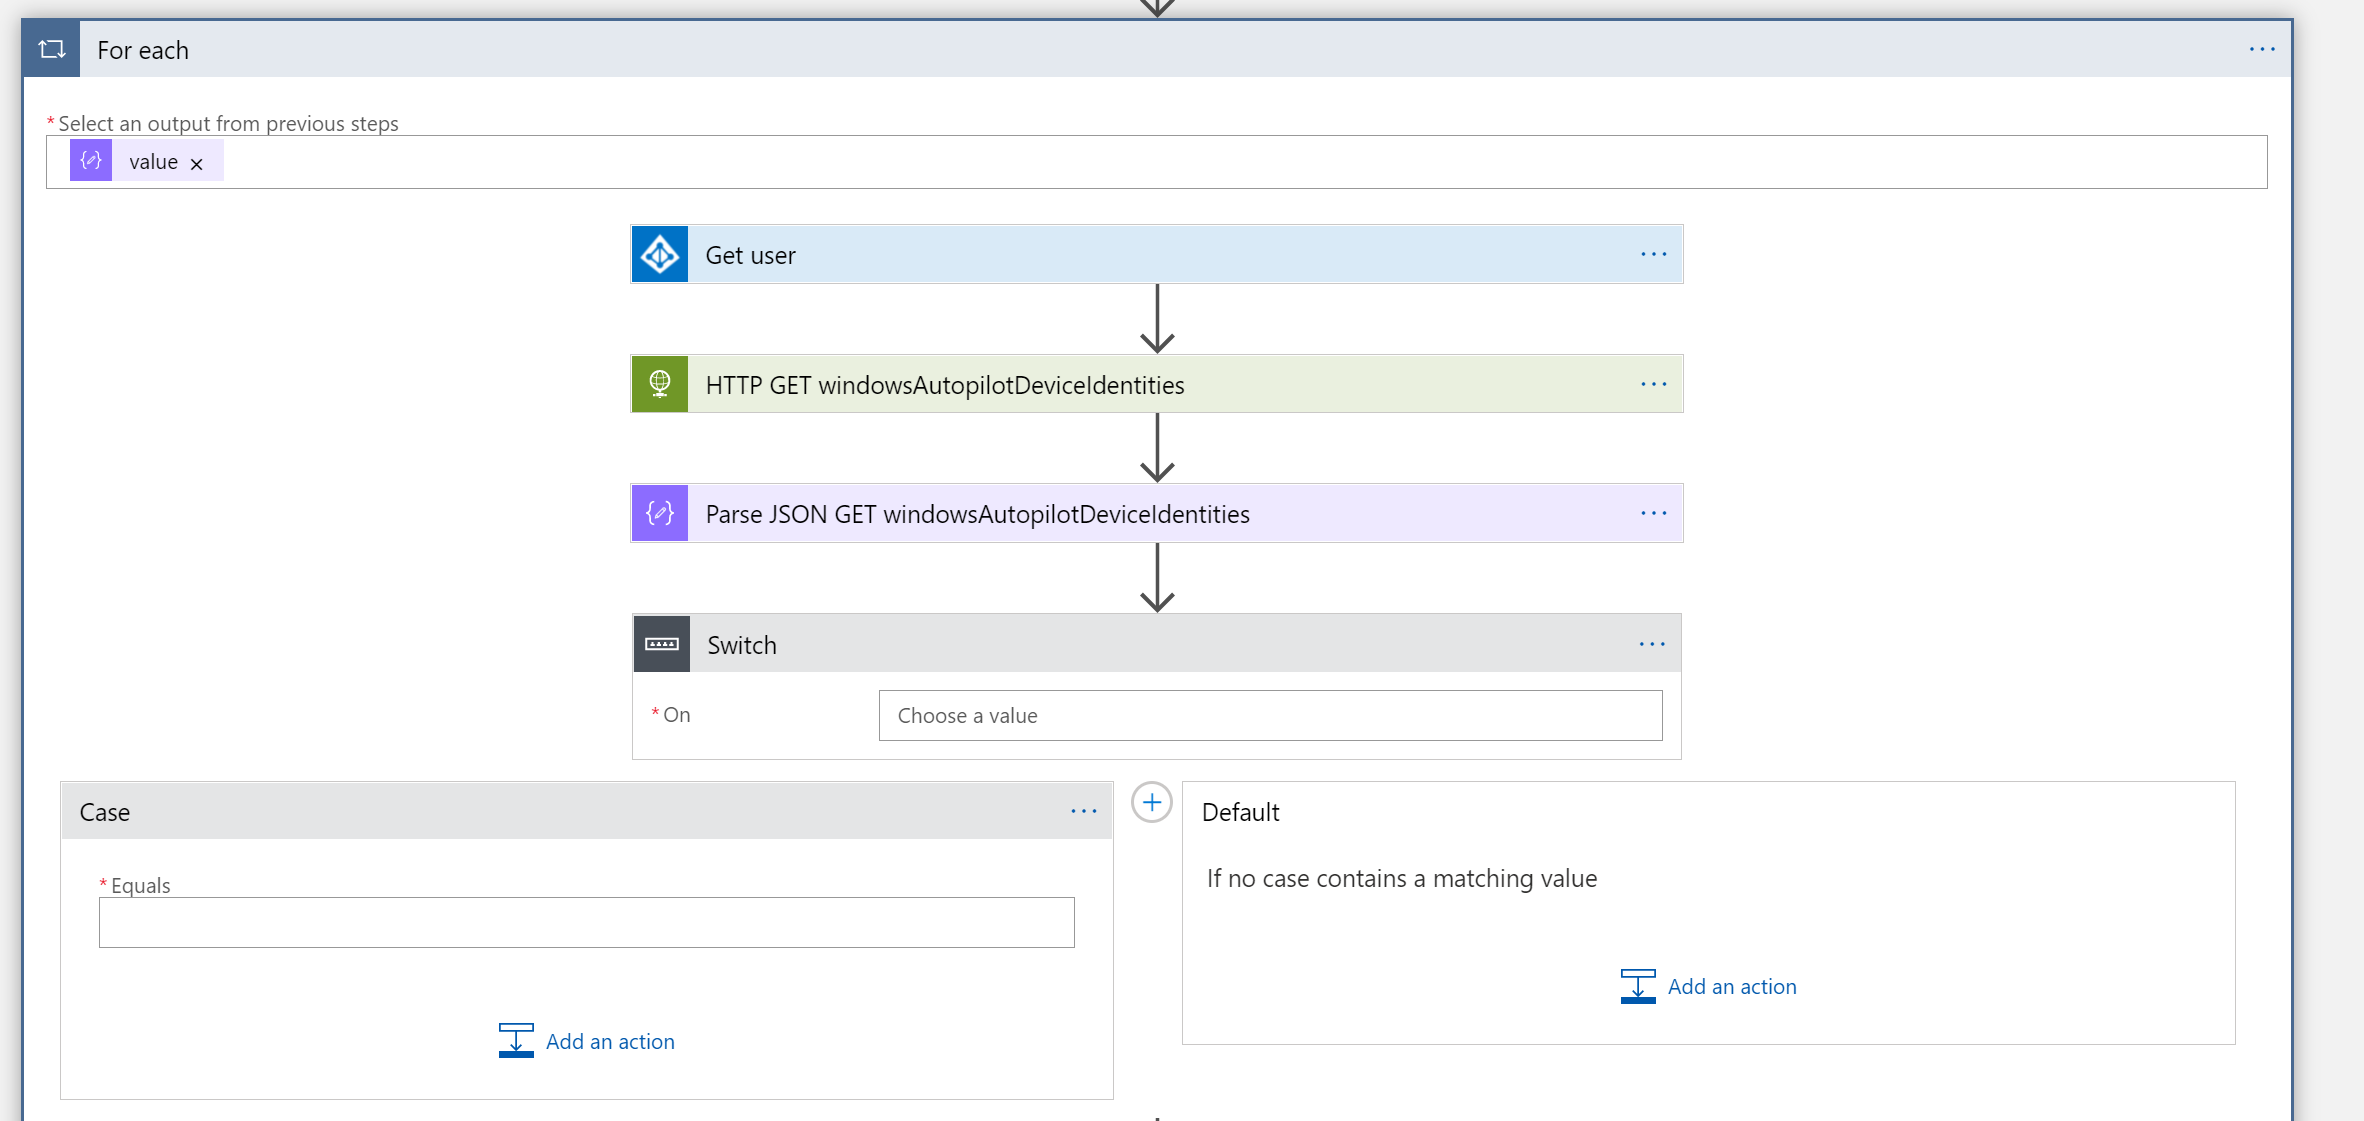Viewport: 2364px width, 1121px height.
Task: Click the Select an output field
Action: point(1200,161)
